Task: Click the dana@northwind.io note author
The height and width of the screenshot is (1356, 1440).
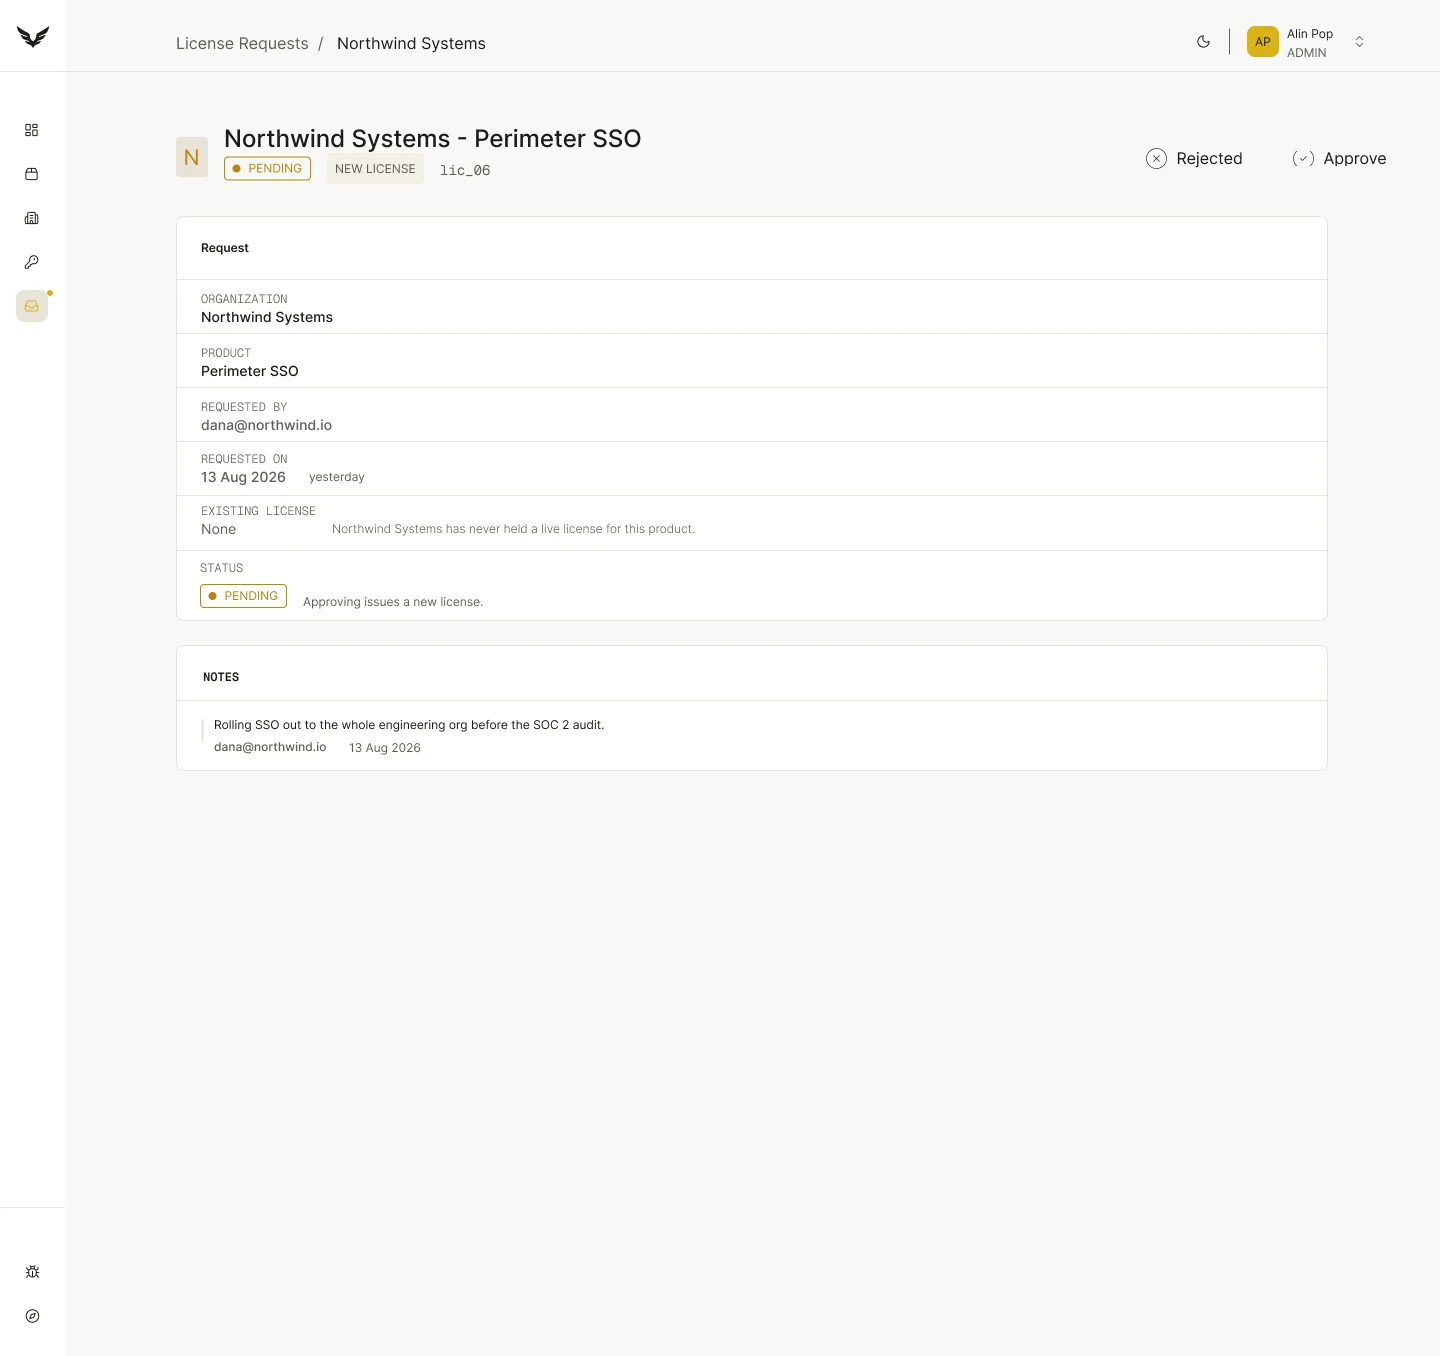Action: [x=270, y=747]
